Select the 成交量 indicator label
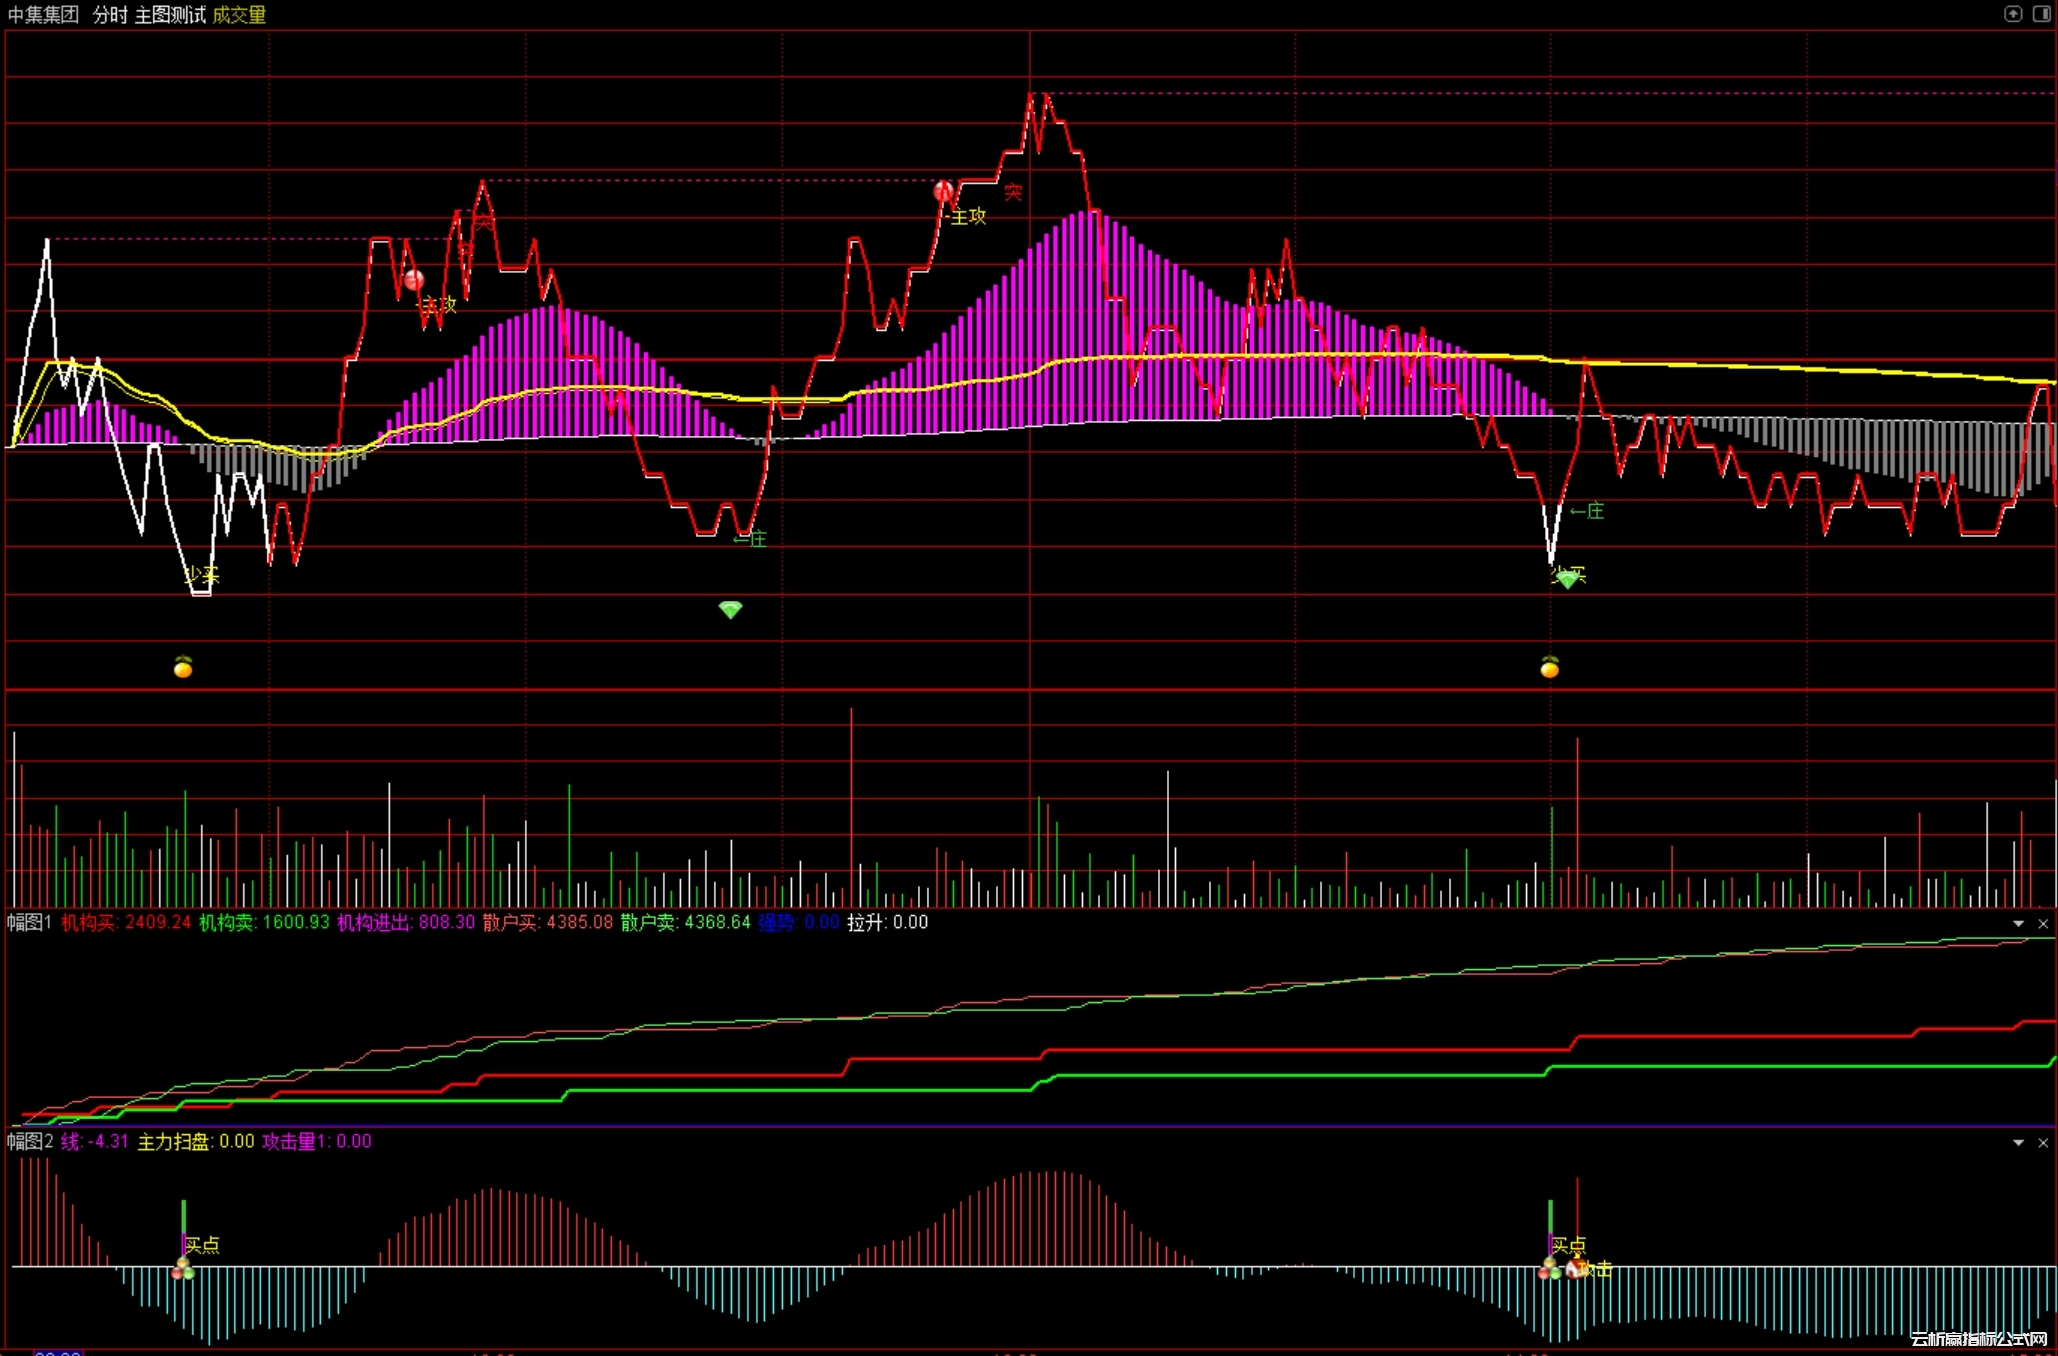The image size is (2058, 1356). 239,15
